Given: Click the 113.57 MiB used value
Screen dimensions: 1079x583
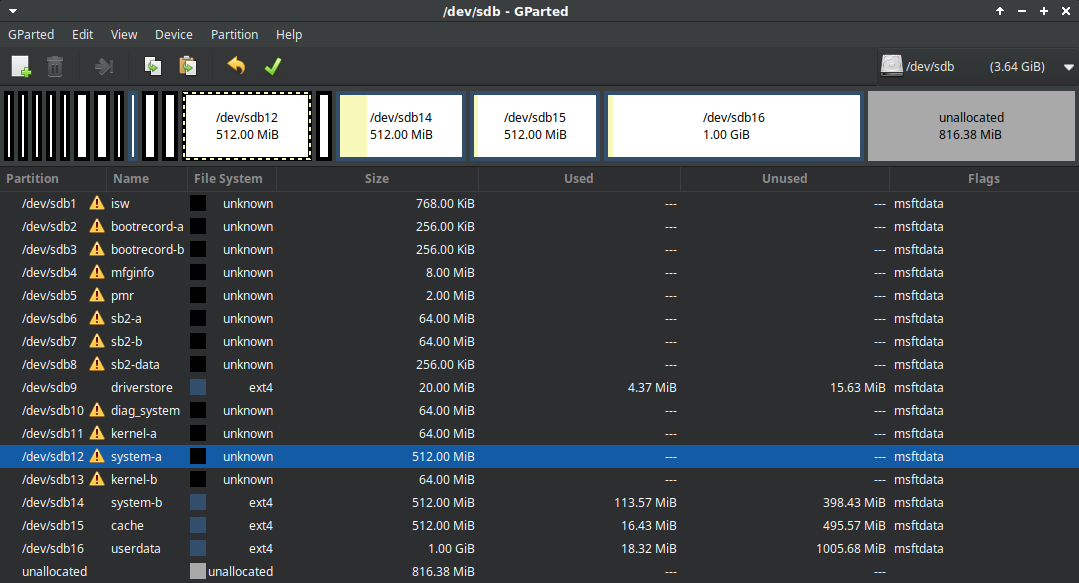Looking at the screenshot, I should (645, 502).
